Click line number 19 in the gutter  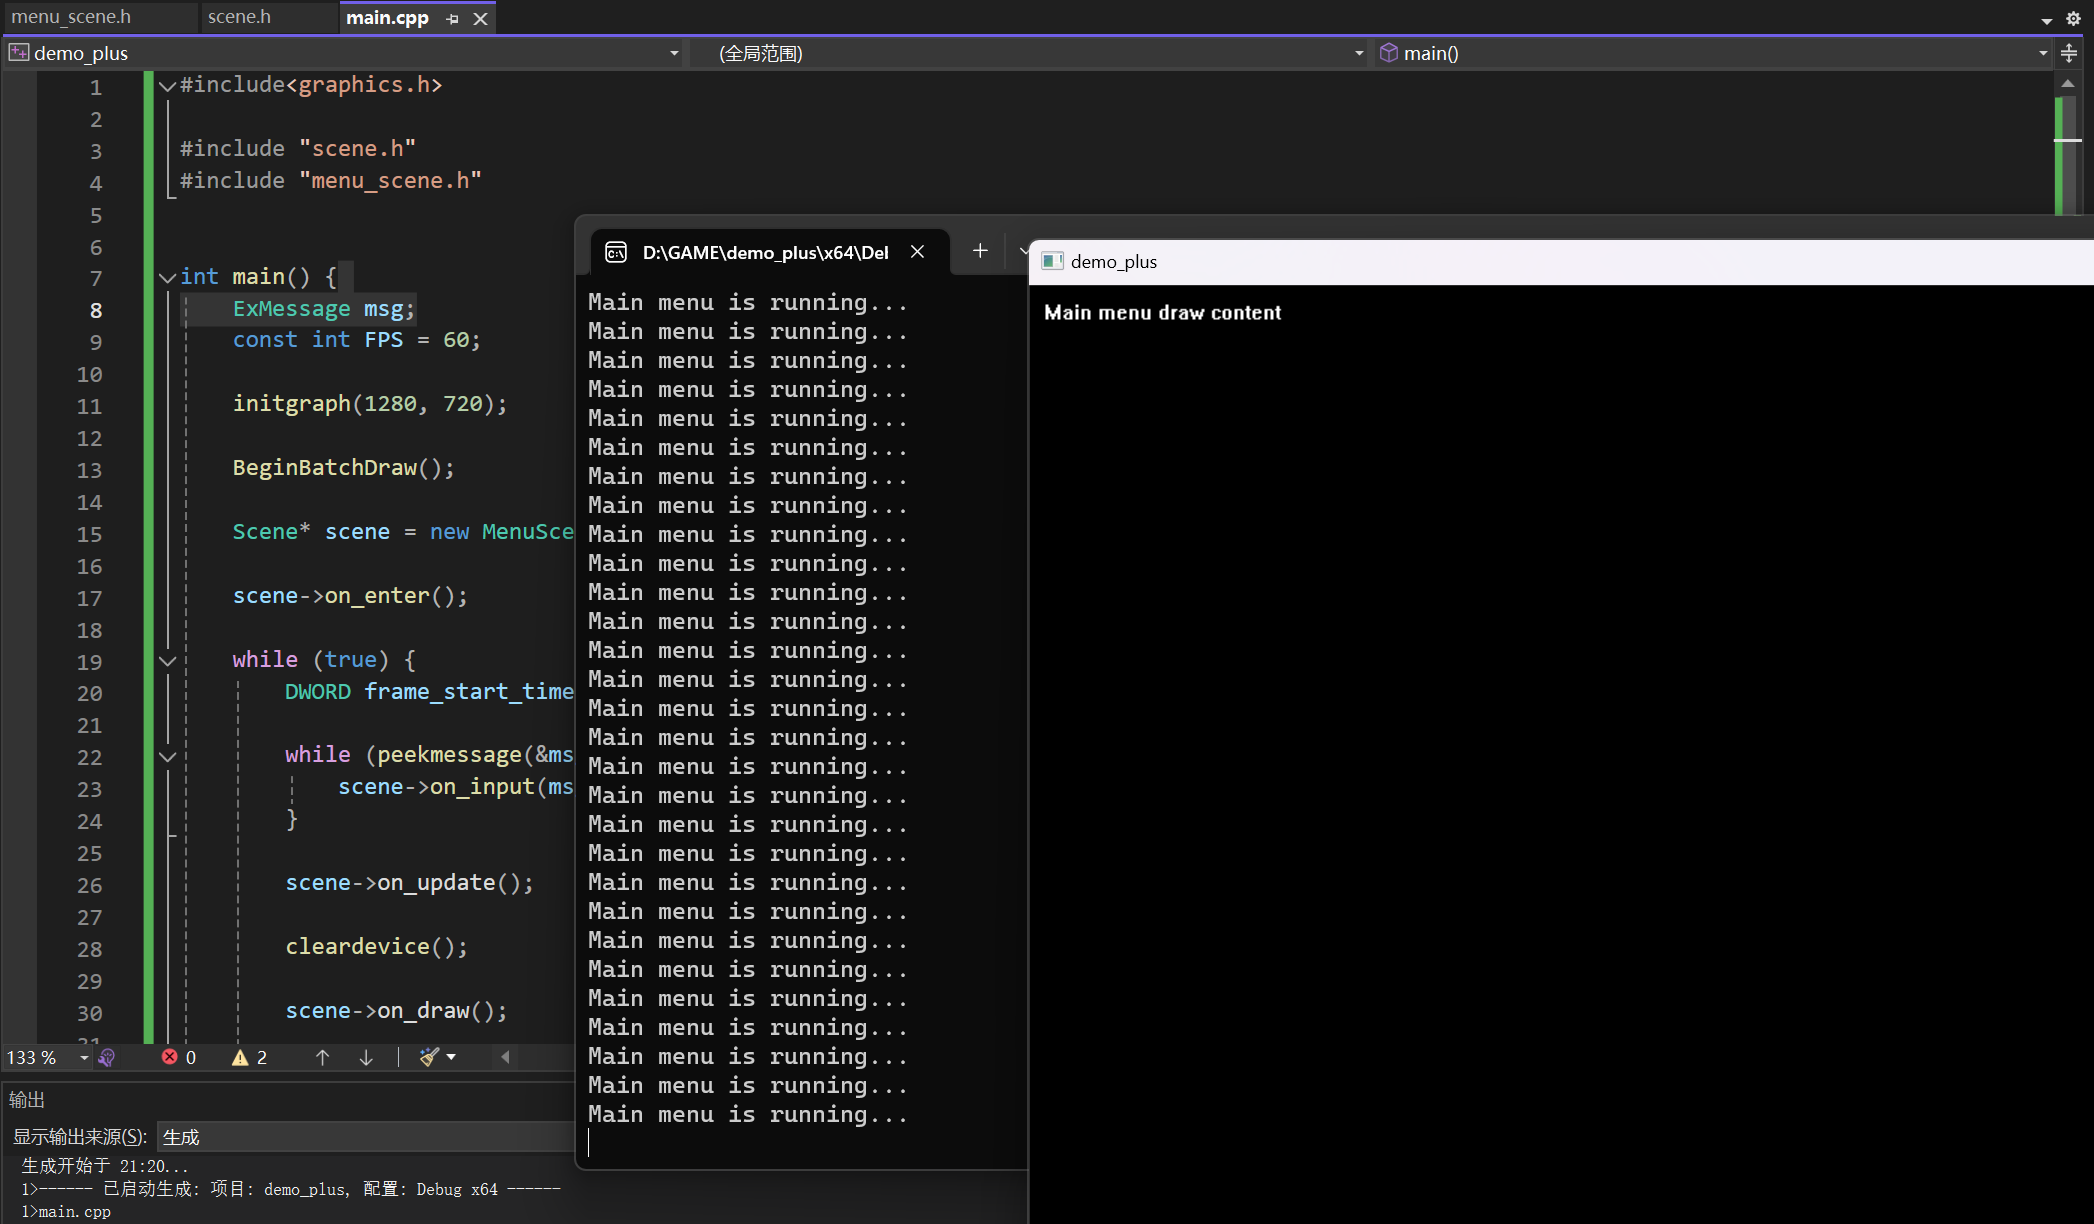89,662
